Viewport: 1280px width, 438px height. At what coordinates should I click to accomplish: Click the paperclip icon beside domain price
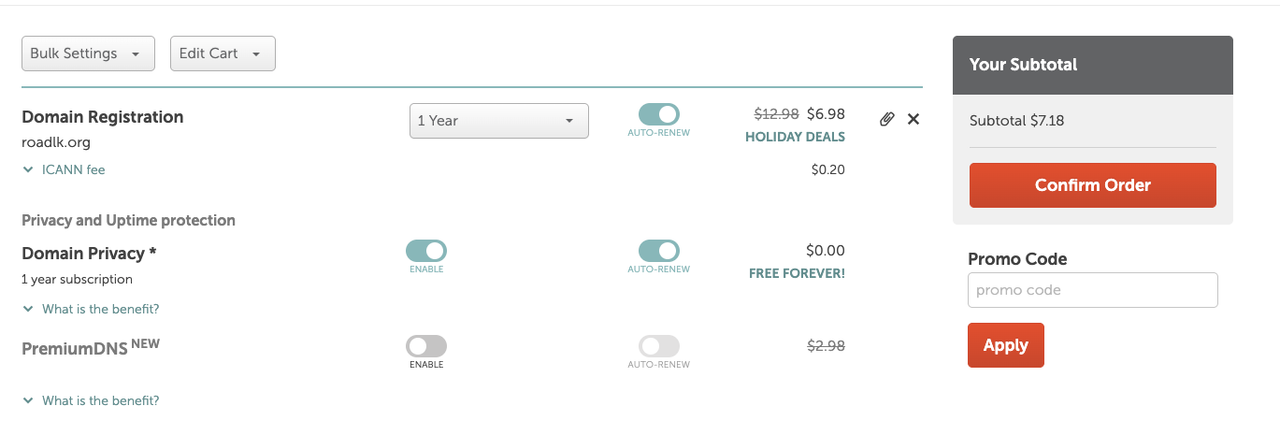point(886,119)
